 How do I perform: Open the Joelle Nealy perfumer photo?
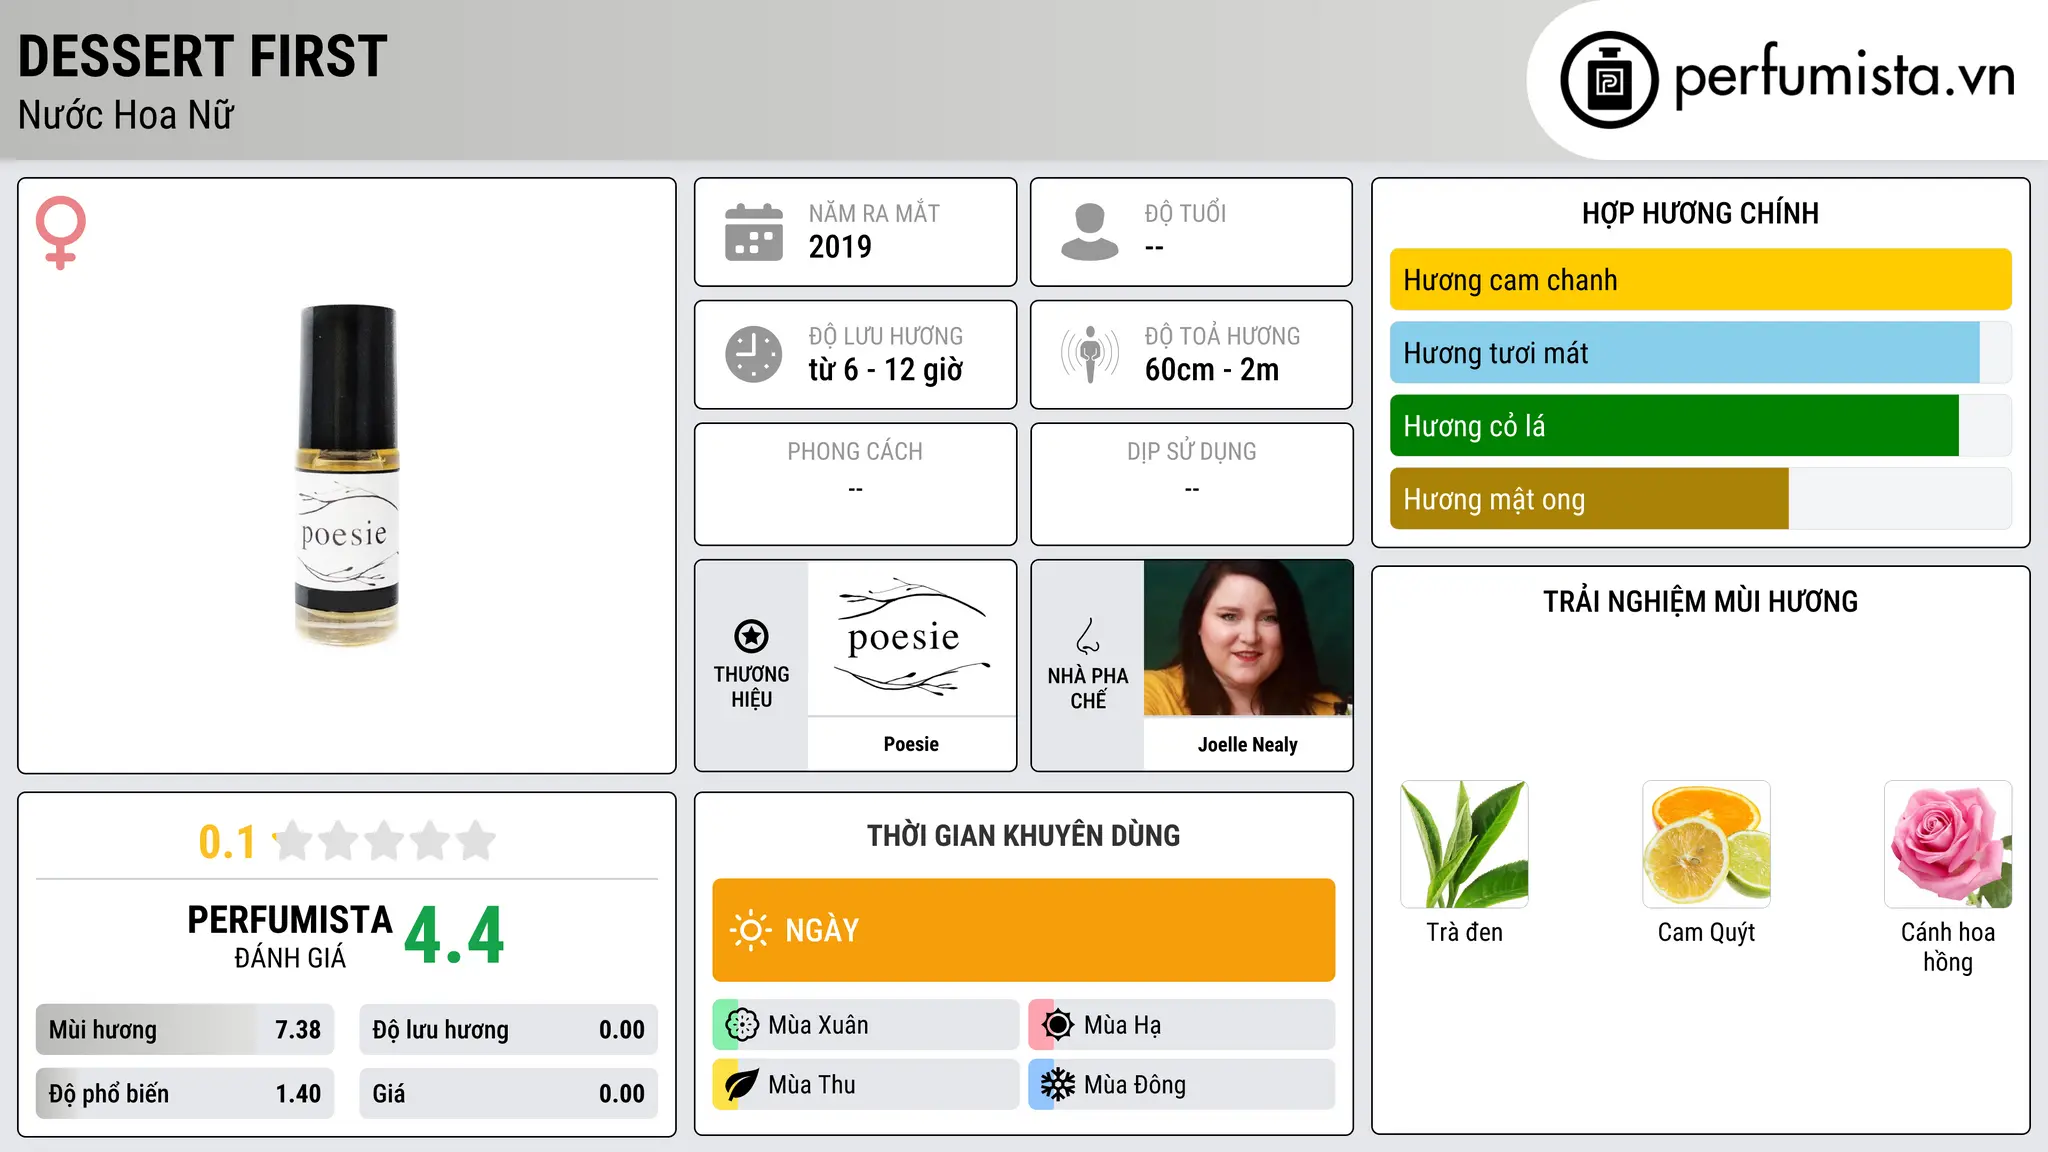point(1248,638)
